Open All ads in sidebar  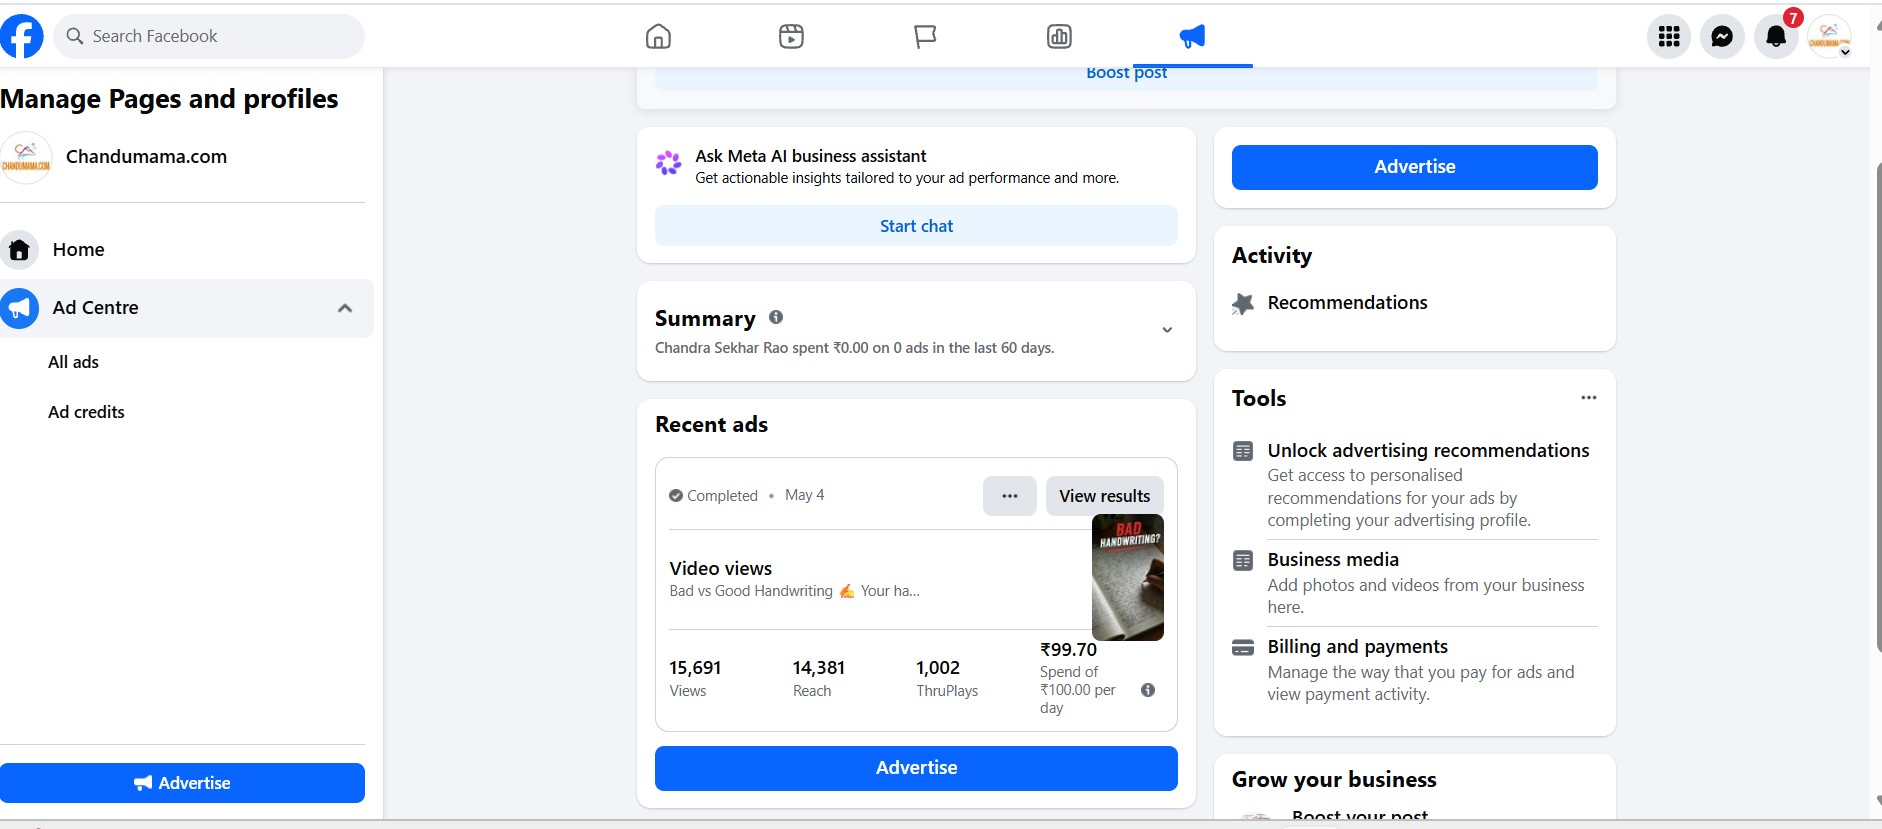[74, 362]
